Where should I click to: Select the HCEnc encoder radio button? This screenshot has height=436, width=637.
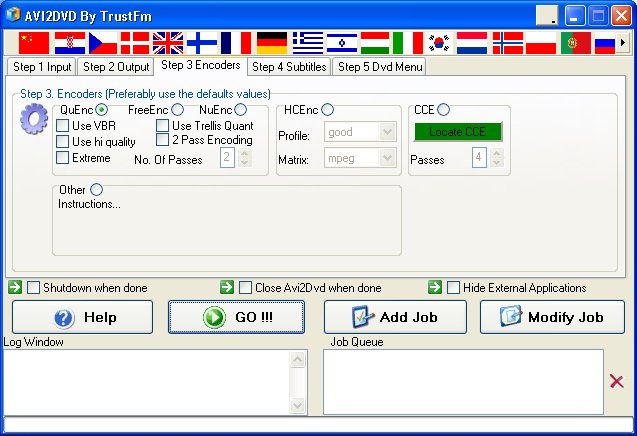point(327,110)
